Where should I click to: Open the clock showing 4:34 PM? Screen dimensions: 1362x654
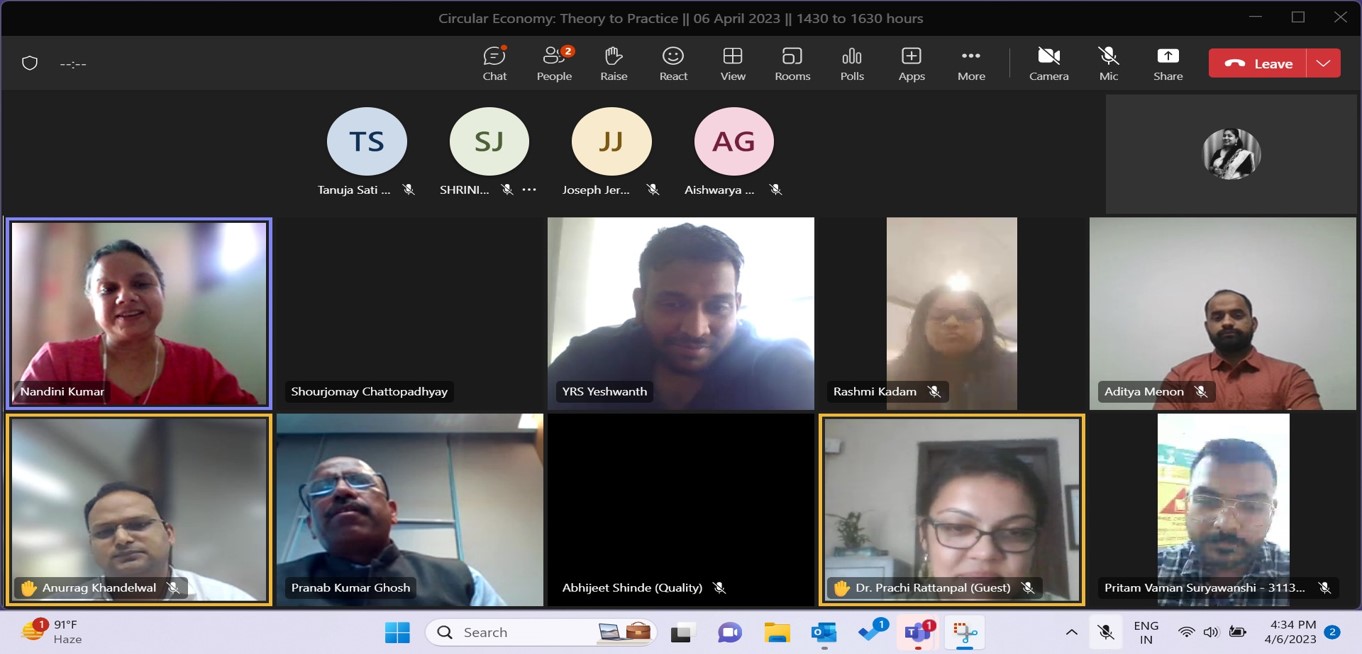coord(1291,632)
